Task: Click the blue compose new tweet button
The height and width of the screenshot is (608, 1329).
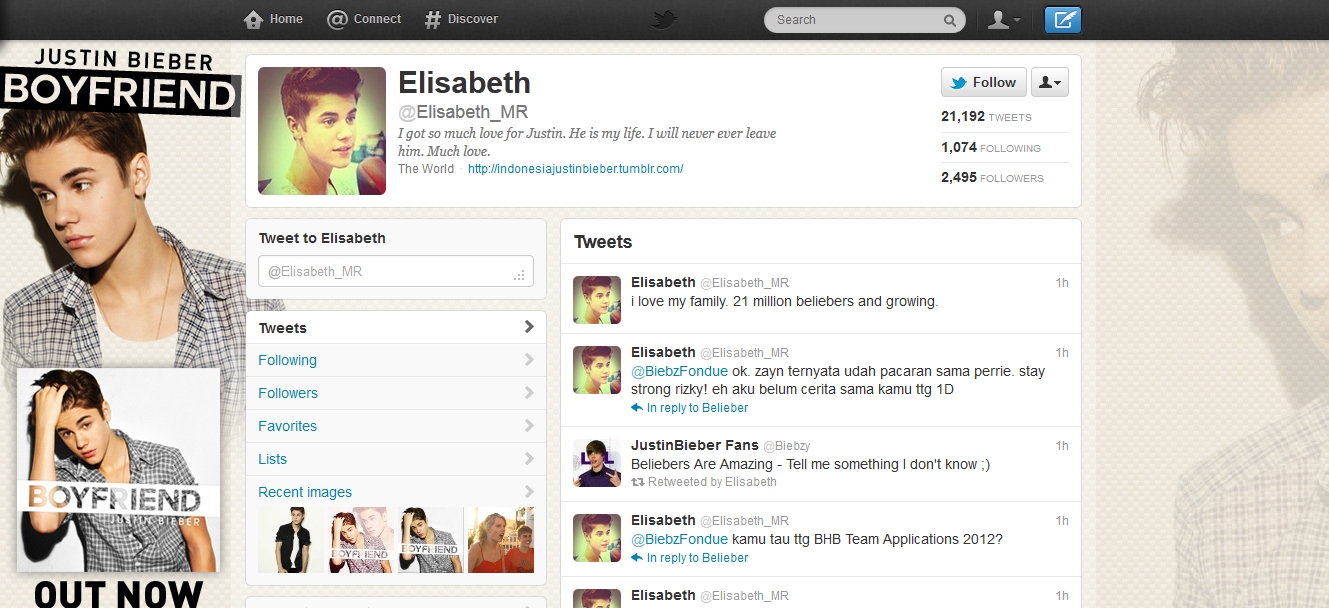Action: tap(1063, 20)
